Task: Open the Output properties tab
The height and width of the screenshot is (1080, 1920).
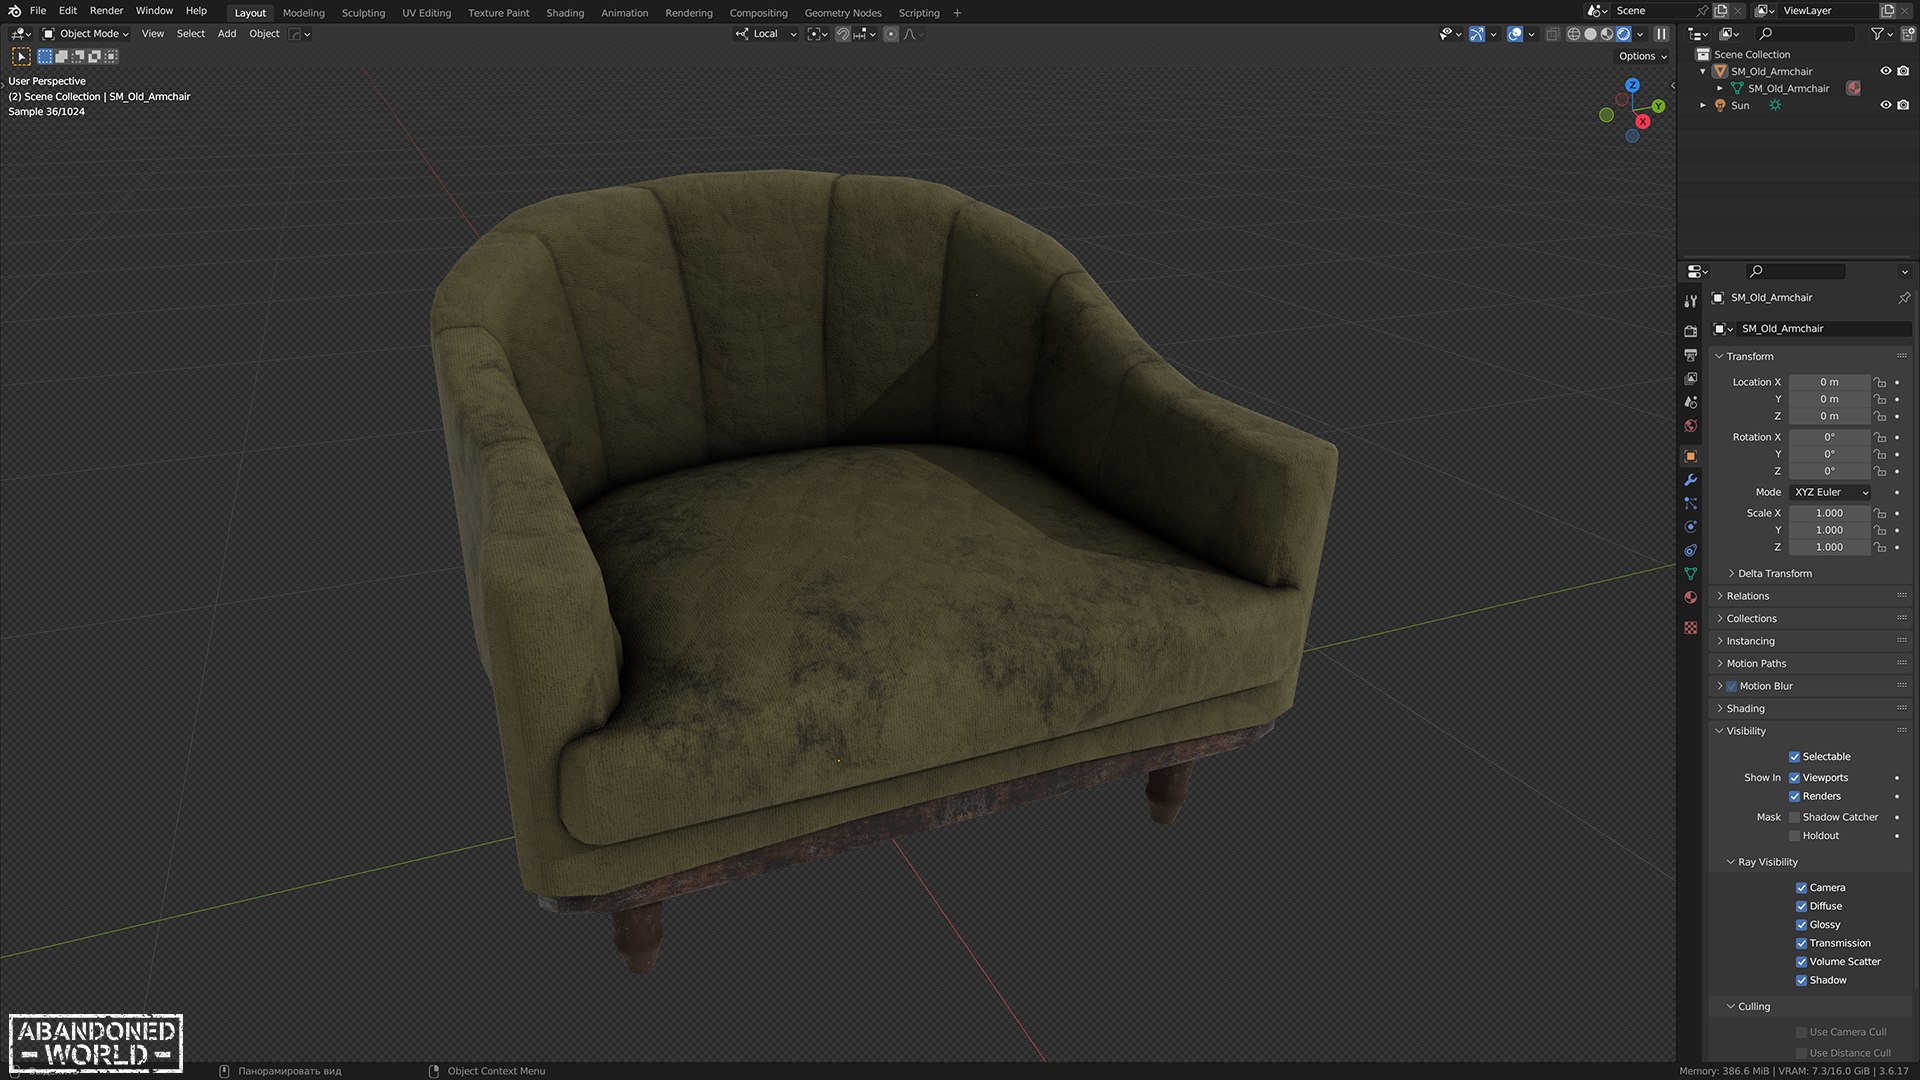Action: [1690, 355]
